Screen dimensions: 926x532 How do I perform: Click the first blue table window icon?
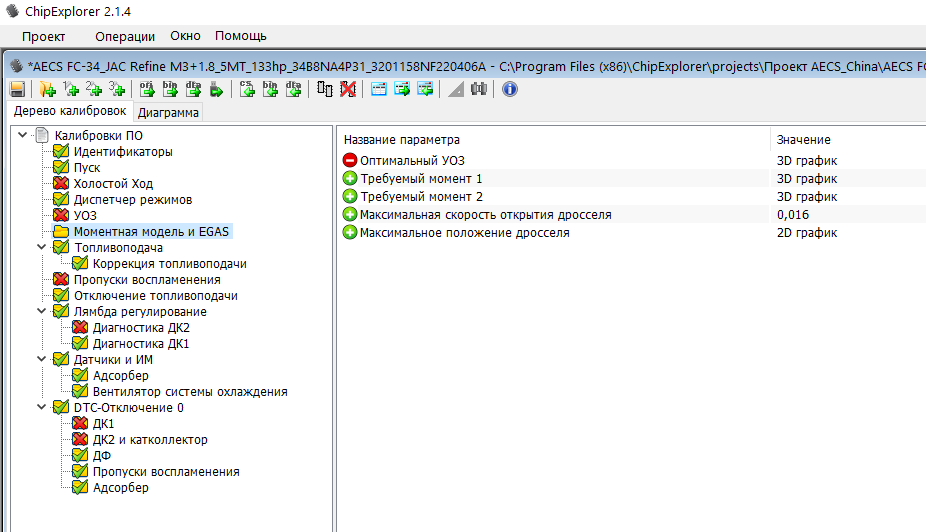pyautogui.click(x=379, y=89)
